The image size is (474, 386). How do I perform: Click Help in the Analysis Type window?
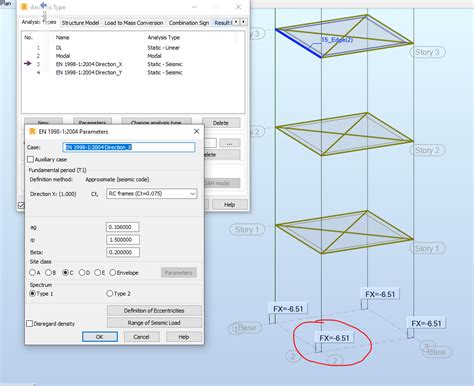click(x=229, y=205)
